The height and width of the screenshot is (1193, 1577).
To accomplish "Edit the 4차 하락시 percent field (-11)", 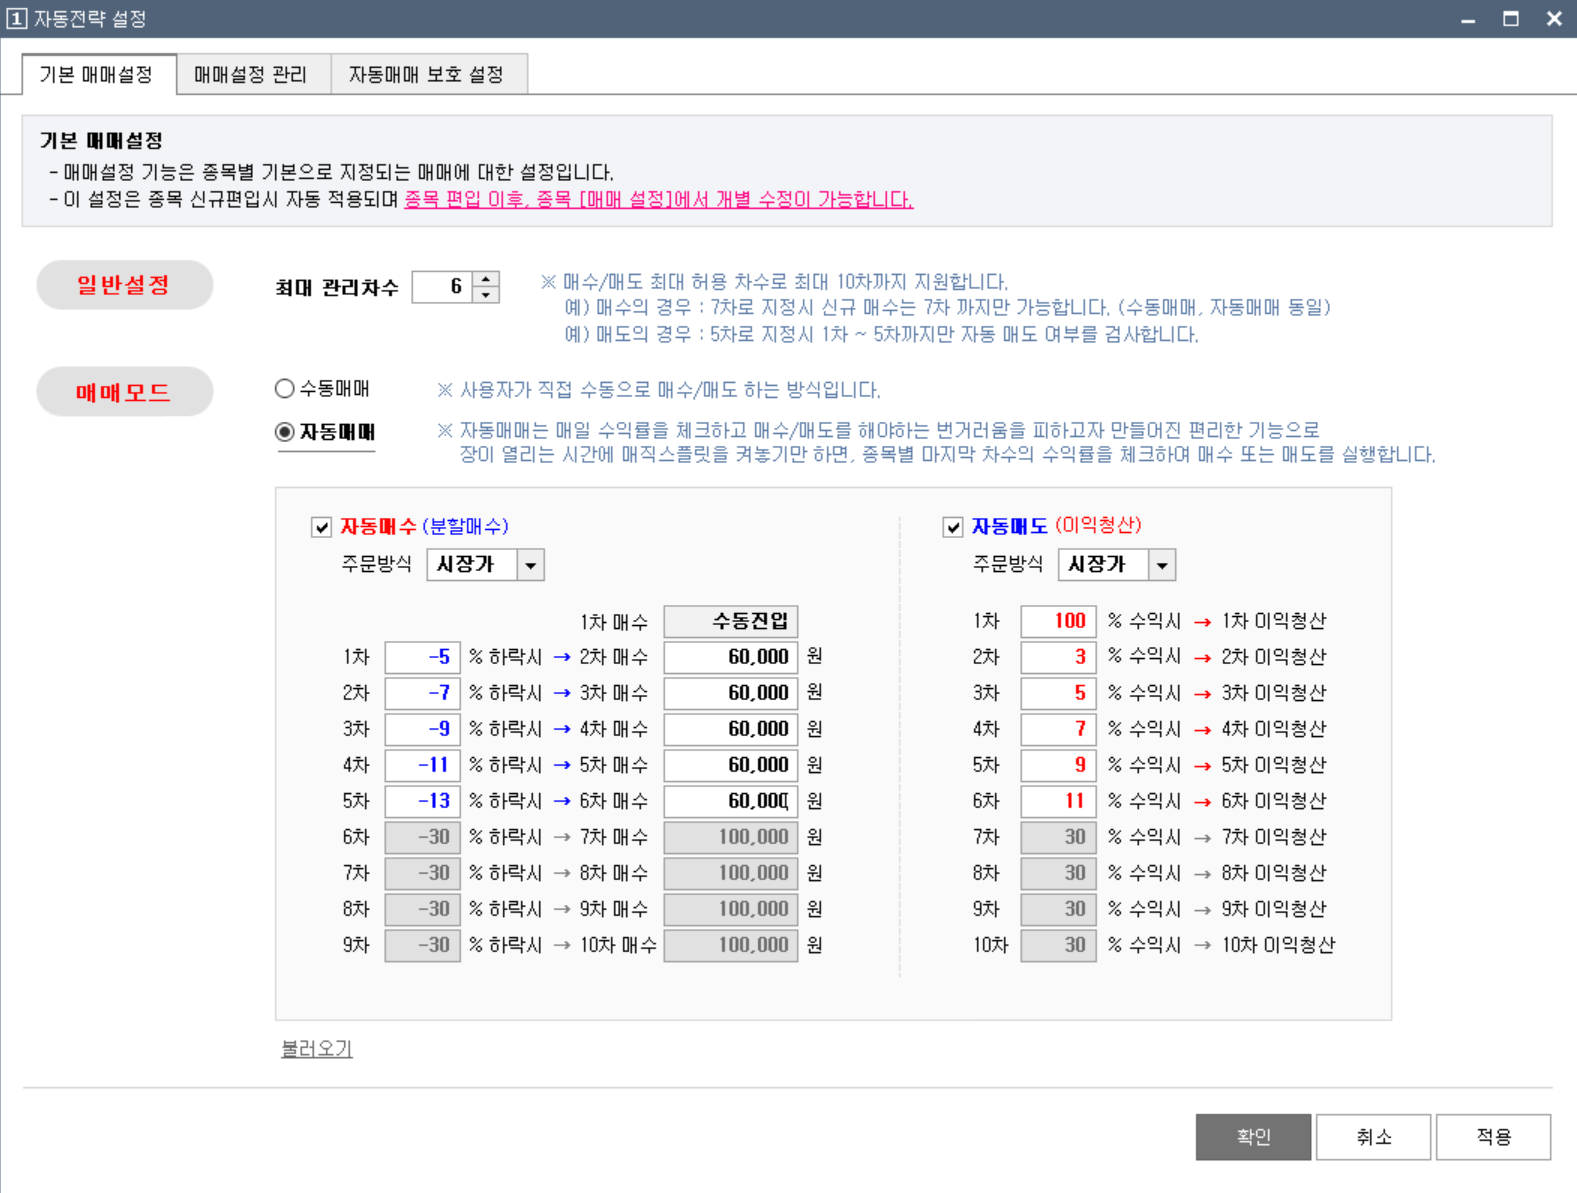I will coord(422,765).
